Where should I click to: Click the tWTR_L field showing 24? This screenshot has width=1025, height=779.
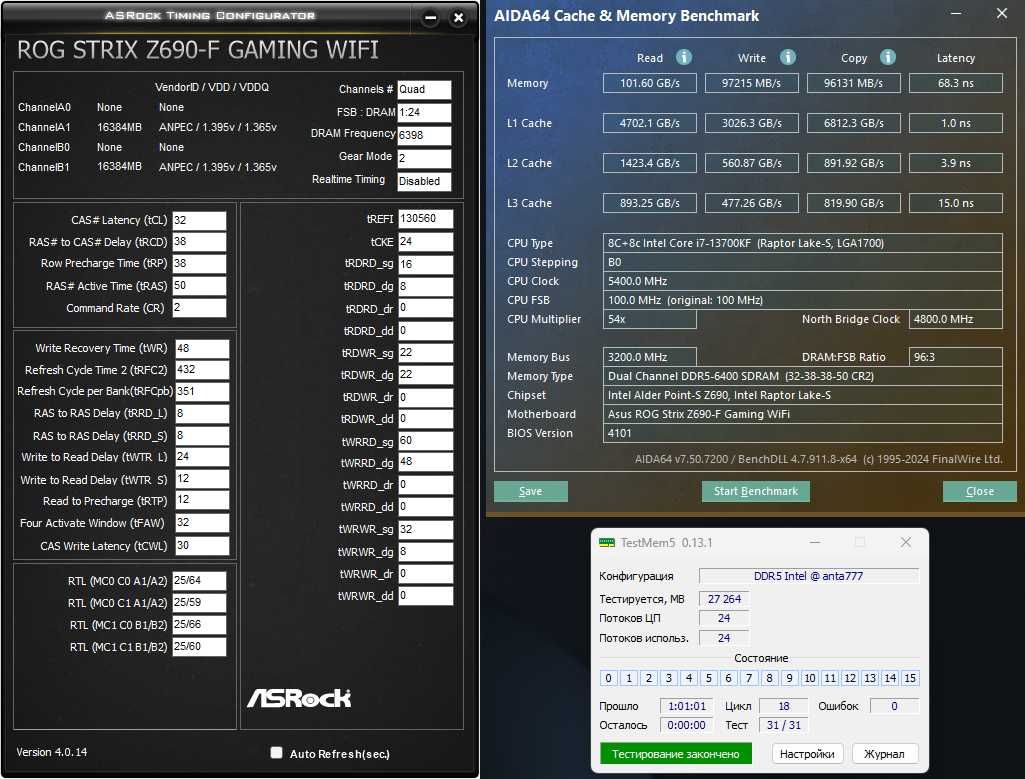click(202, 457)
